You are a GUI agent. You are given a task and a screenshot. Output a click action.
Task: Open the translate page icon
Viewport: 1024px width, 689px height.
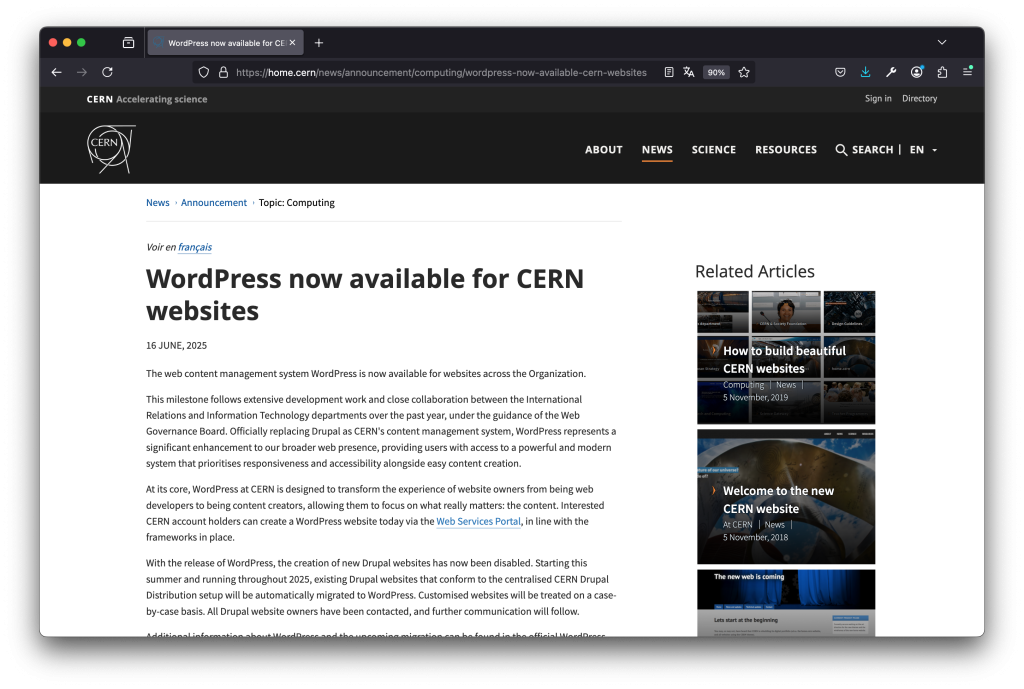(x=689, y=72)
